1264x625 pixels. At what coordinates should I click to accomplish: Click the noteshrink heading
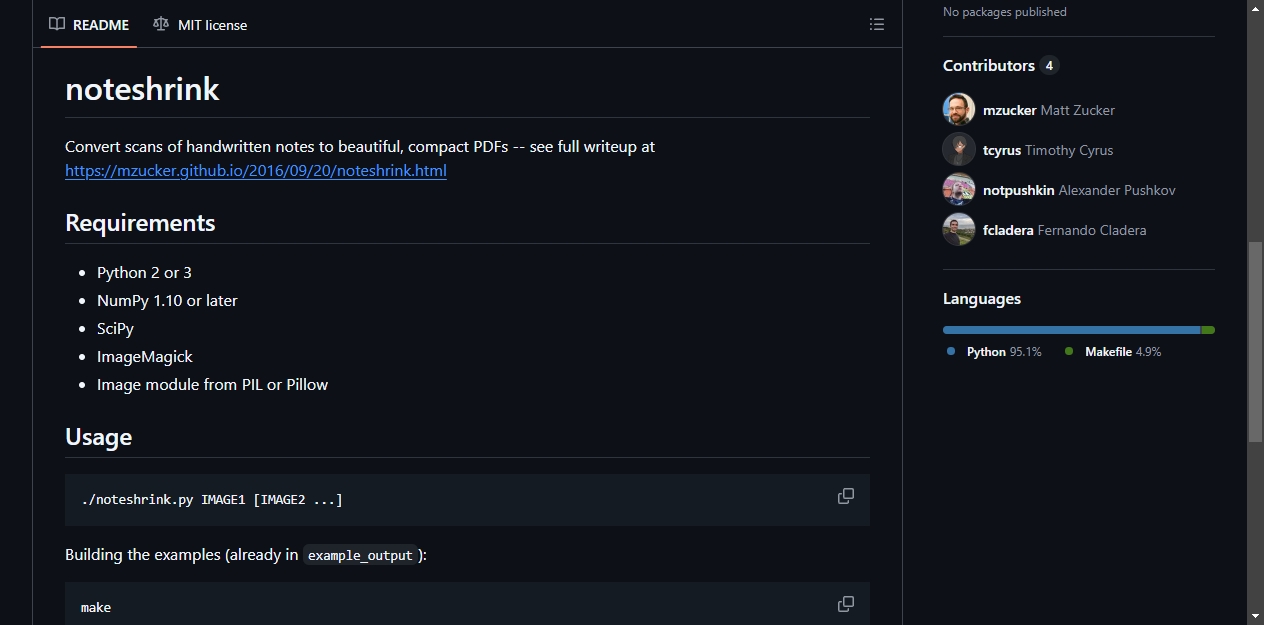pyautogui.click(x=142, y=89)
